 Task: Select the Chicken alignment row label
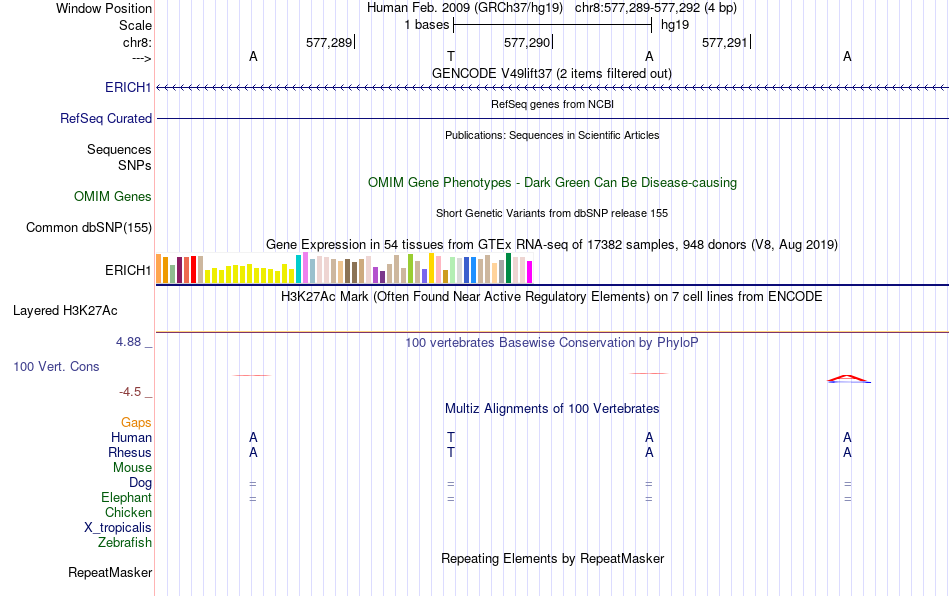click(128, 512)
